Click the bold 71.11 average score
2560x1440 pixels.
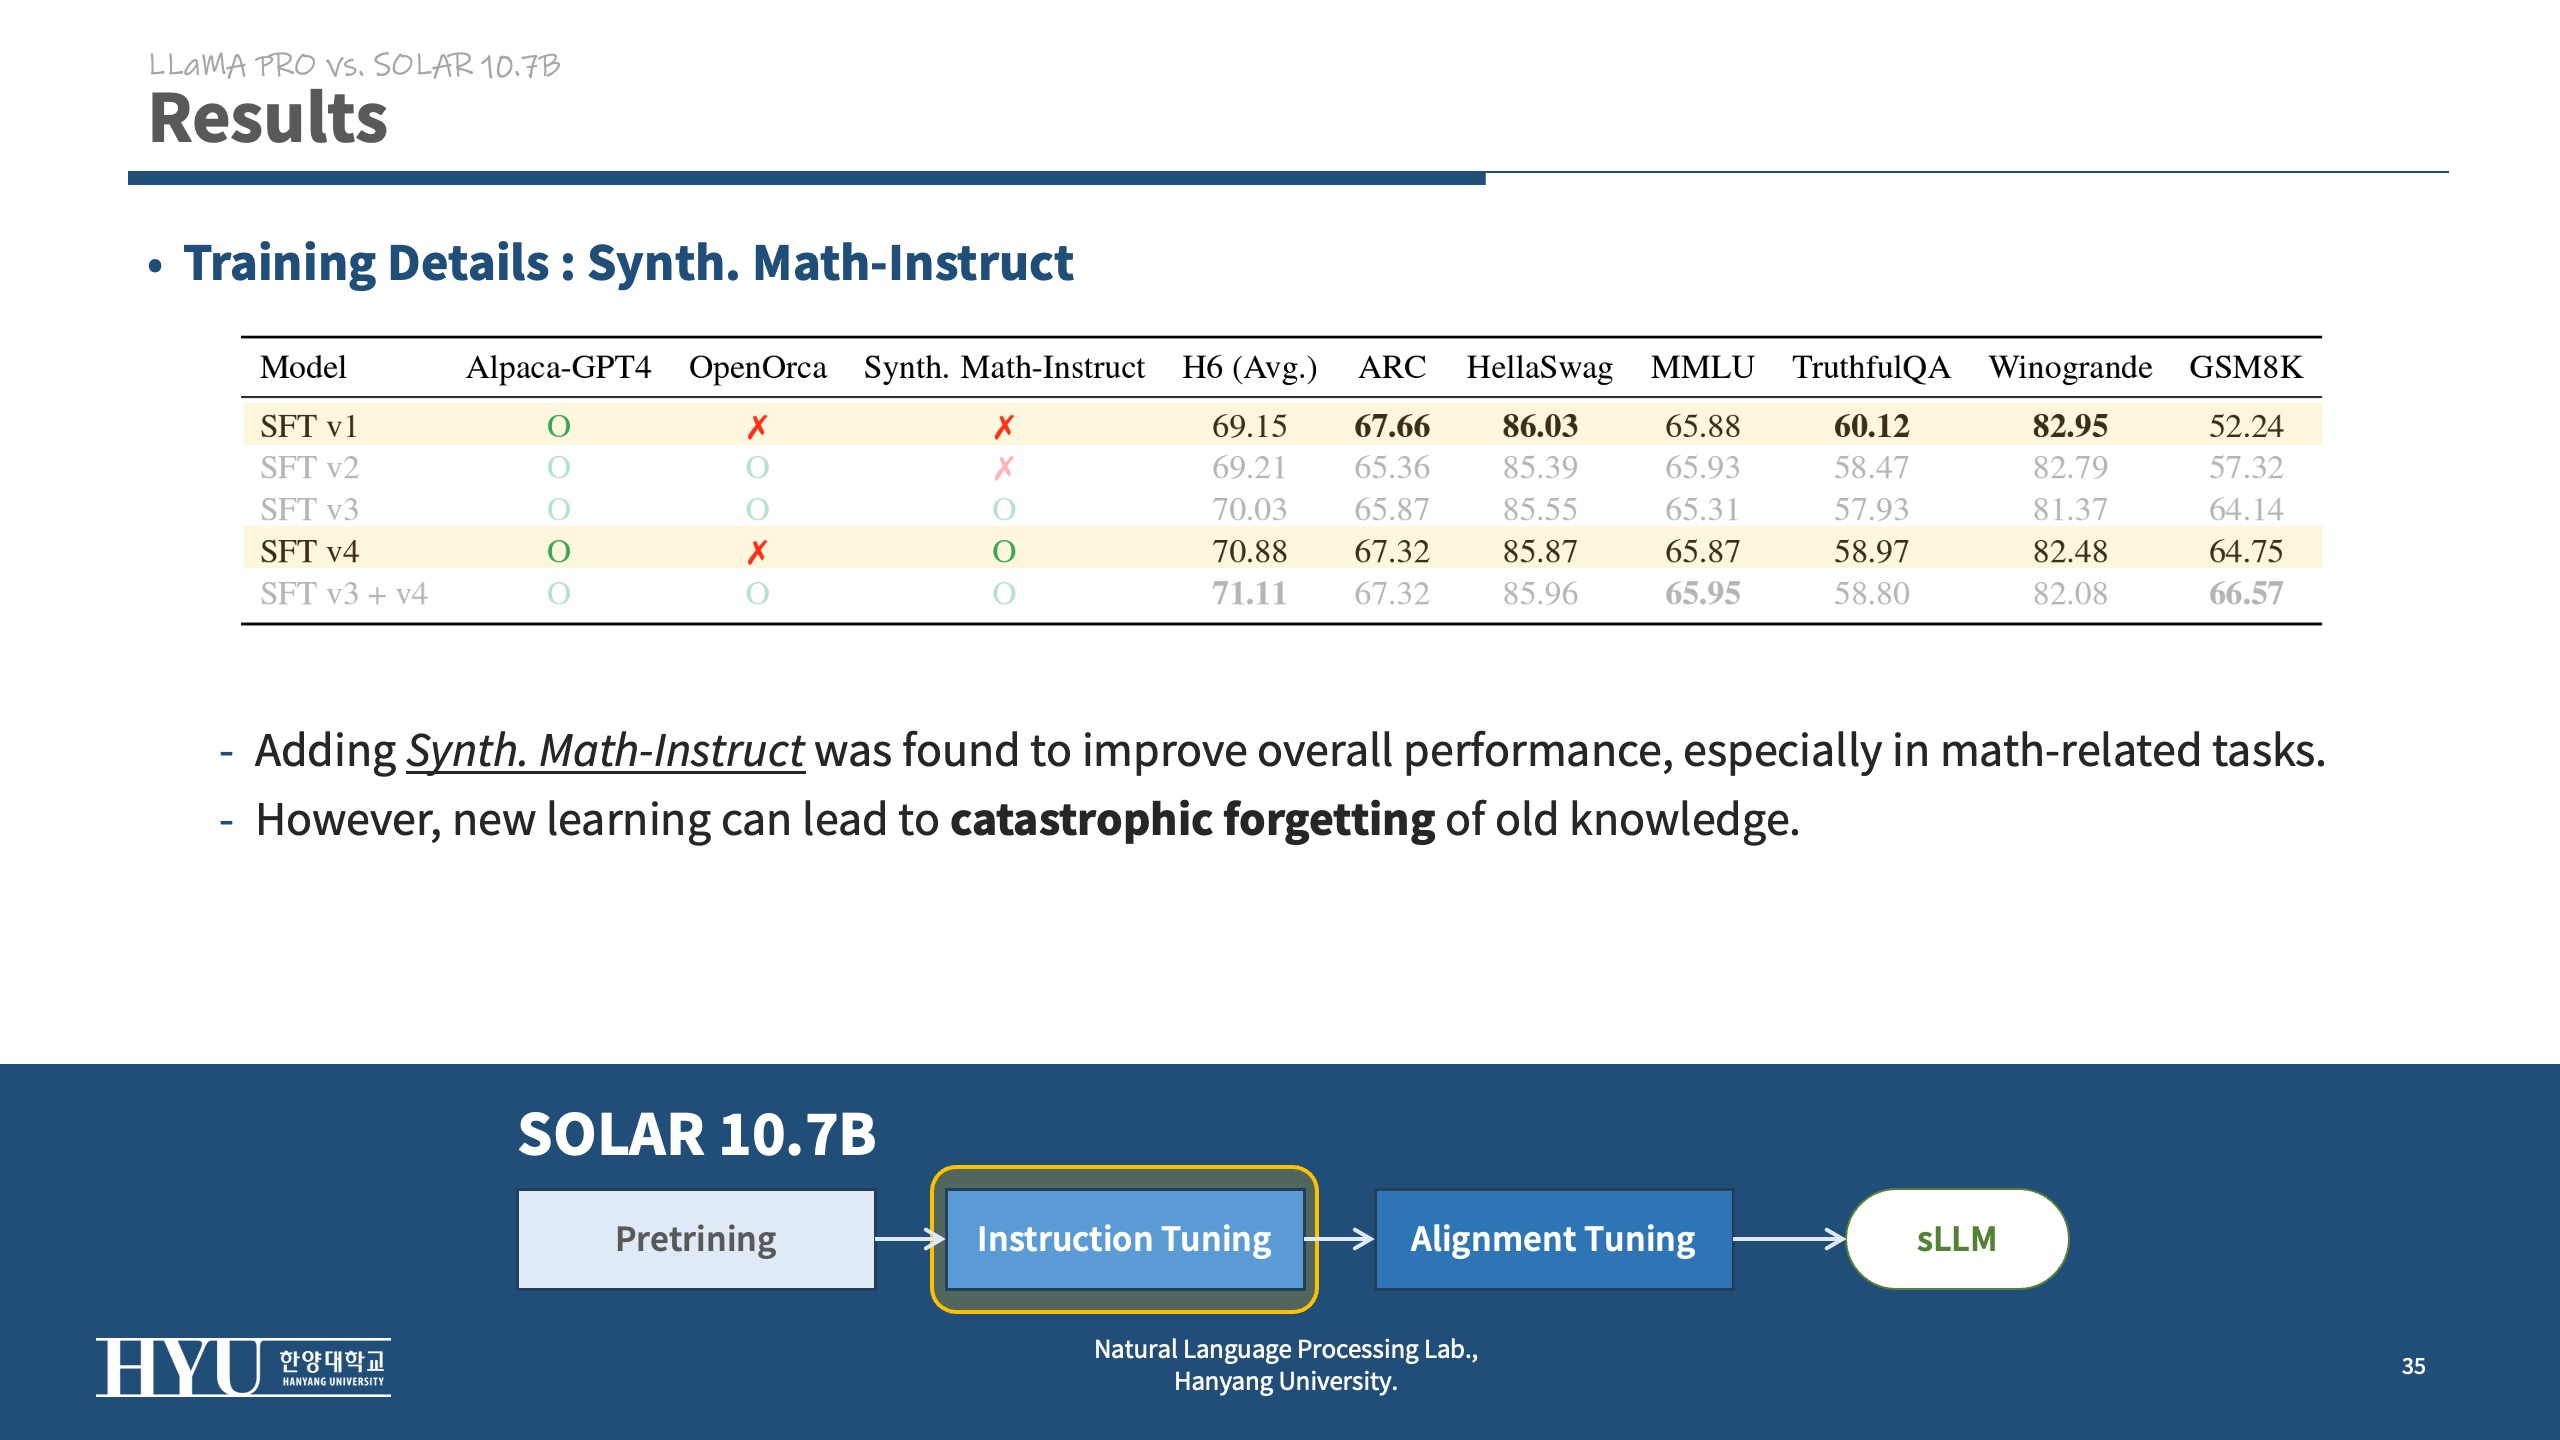click(x=1249, y=593)
